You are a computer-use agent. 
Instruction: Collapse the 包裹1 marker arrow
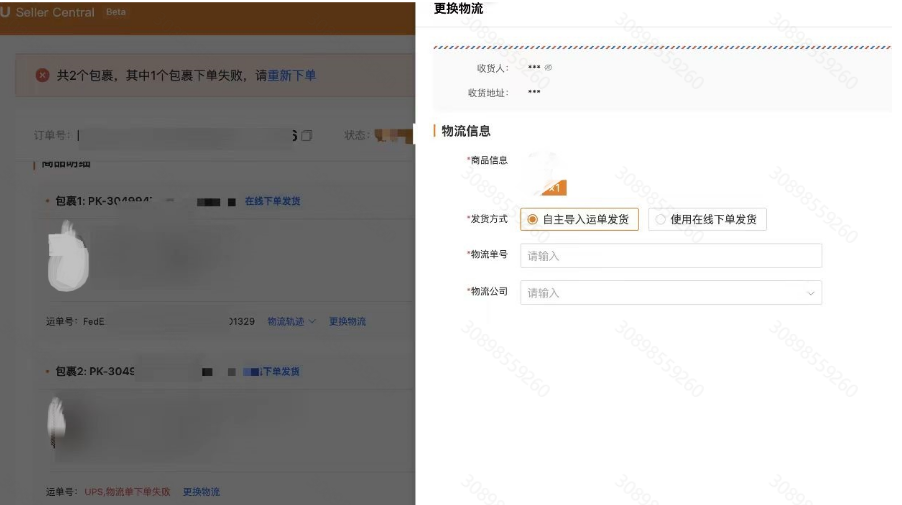[x=47, y=201]
